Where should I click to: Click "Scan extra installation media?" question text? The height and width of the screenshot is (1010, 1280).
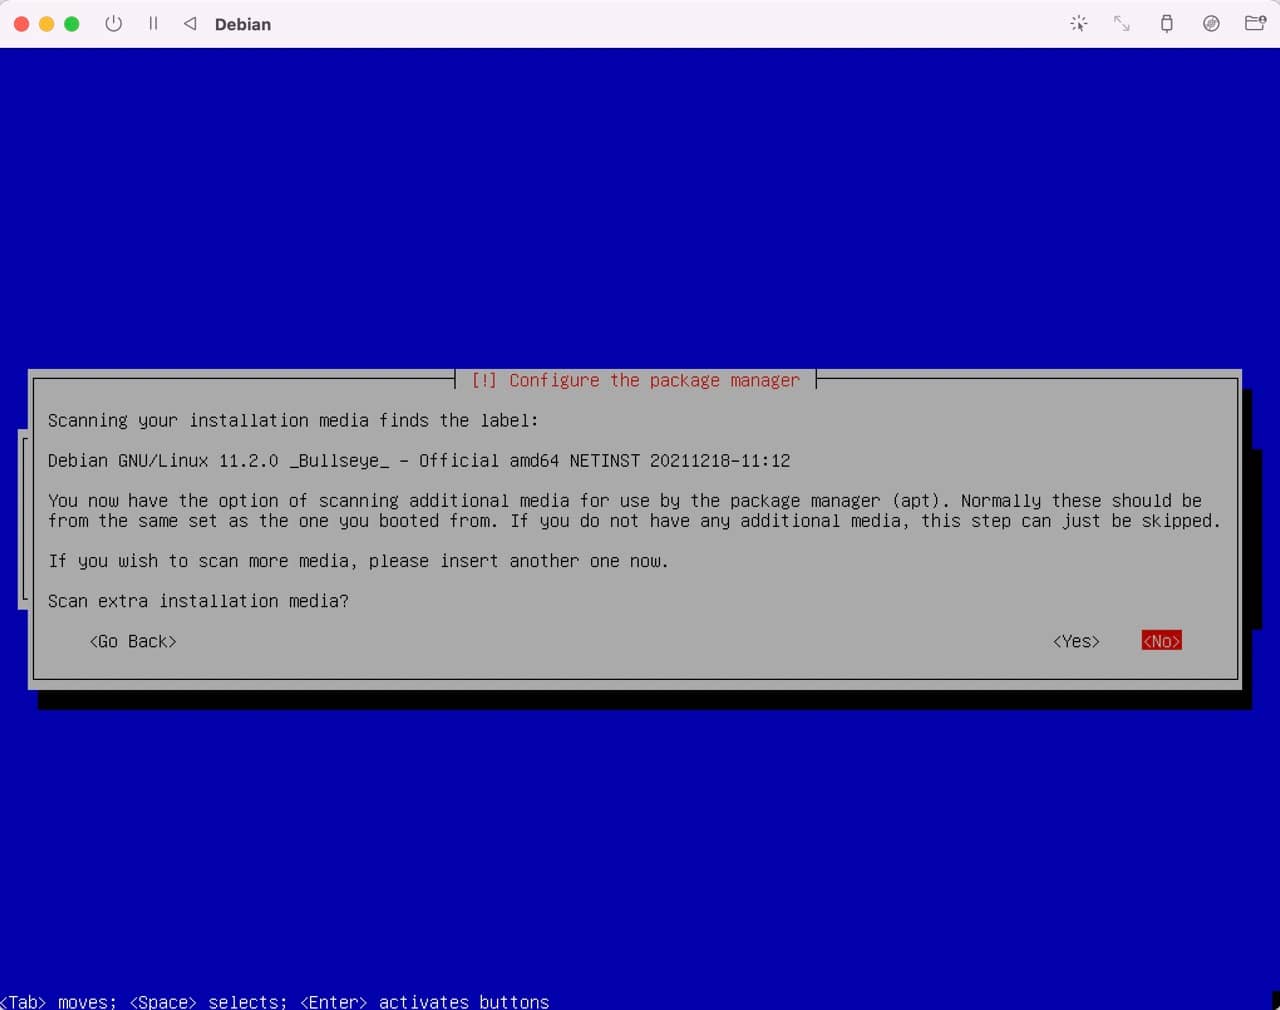click(198, 601)
